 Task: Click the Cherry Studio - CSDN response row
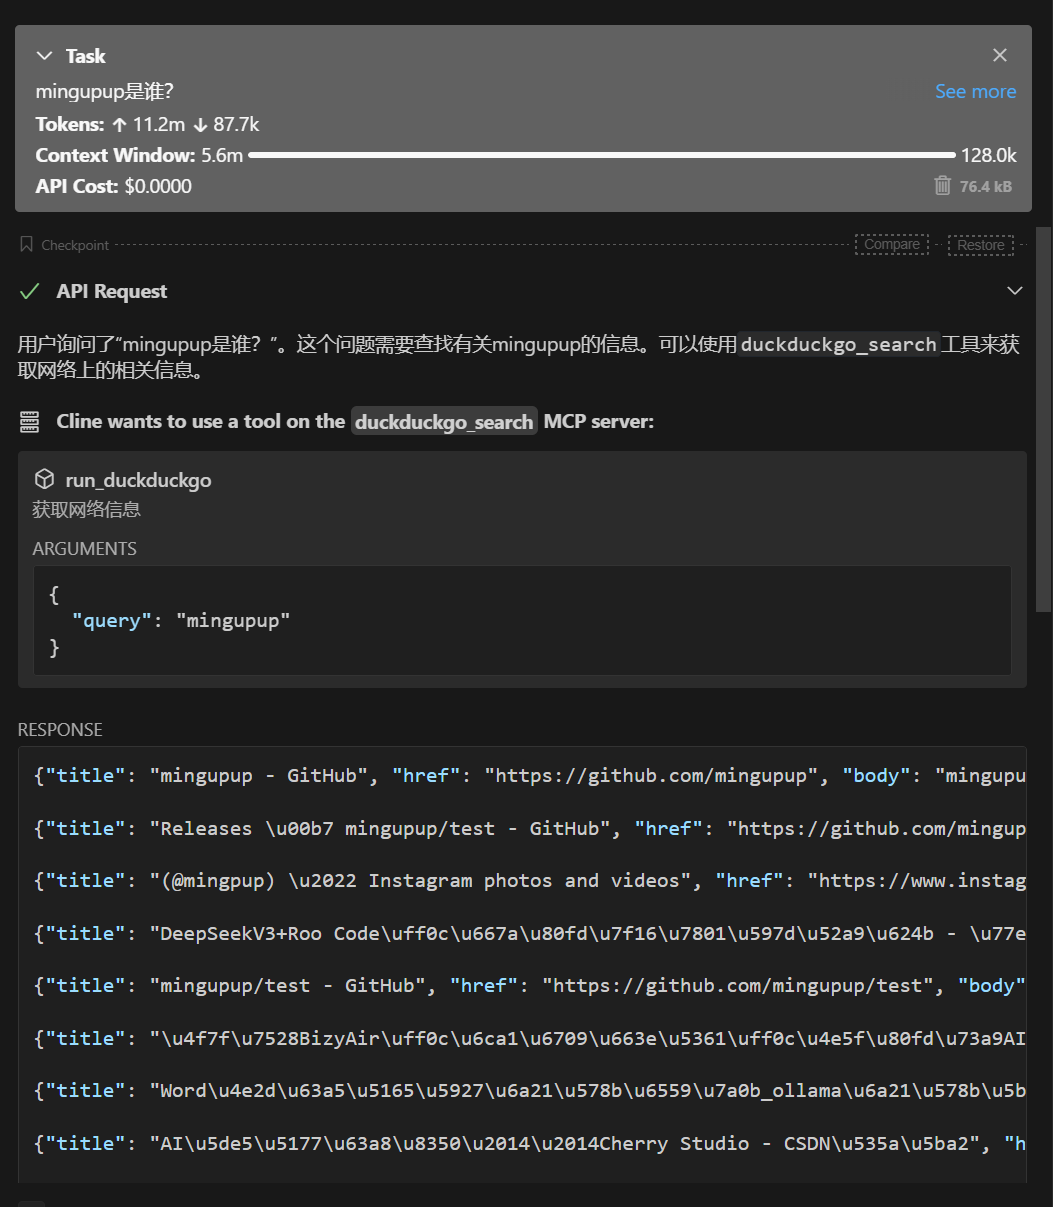(x=530, y=1144)
